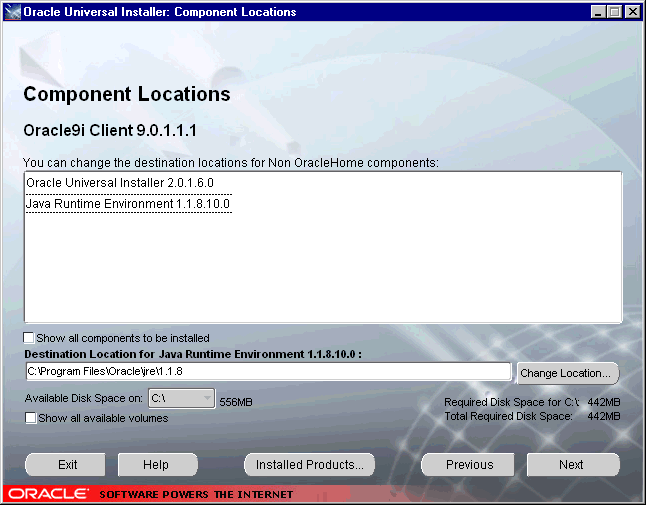The image size is (646, 505).
Task: Click the Required Disk Space for C:\ label
Action: coord(512,402)
